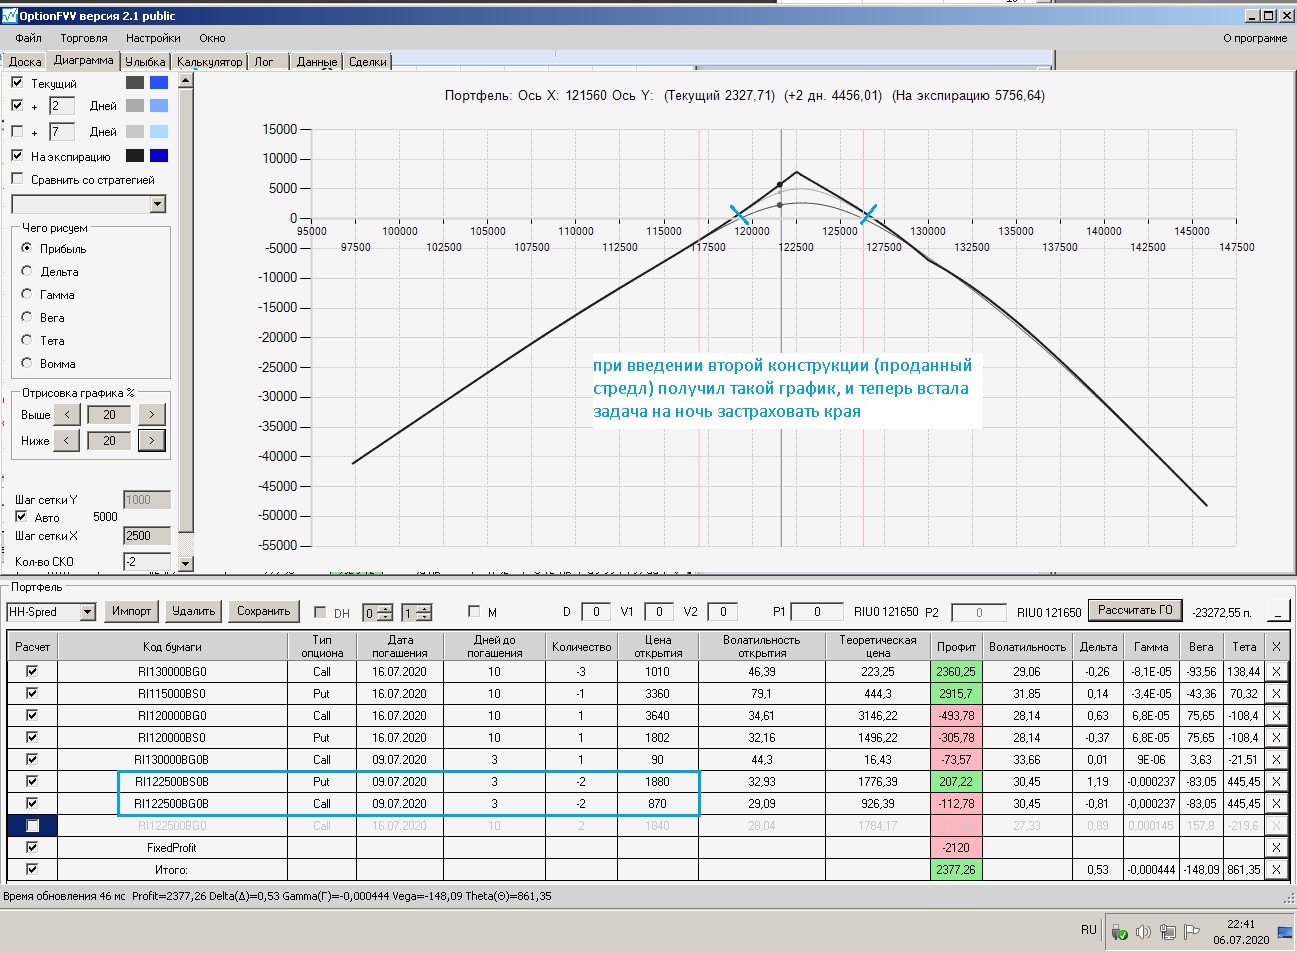This screenshot has width=1297, height=953.
Task: Click the Кол-во СКО input field
Action: click(147, 562)
